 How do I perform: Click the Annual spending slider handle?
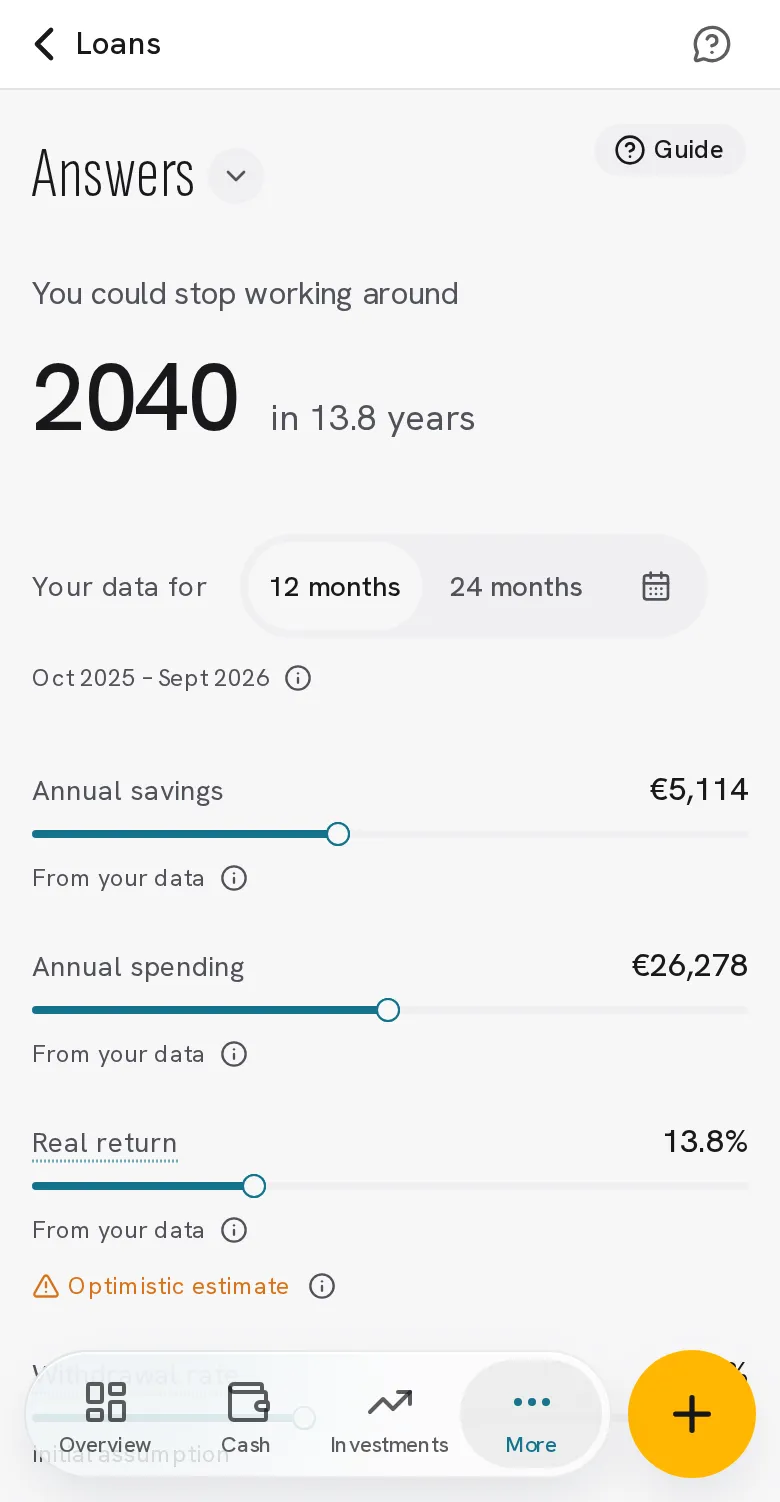pos(388,1010)
